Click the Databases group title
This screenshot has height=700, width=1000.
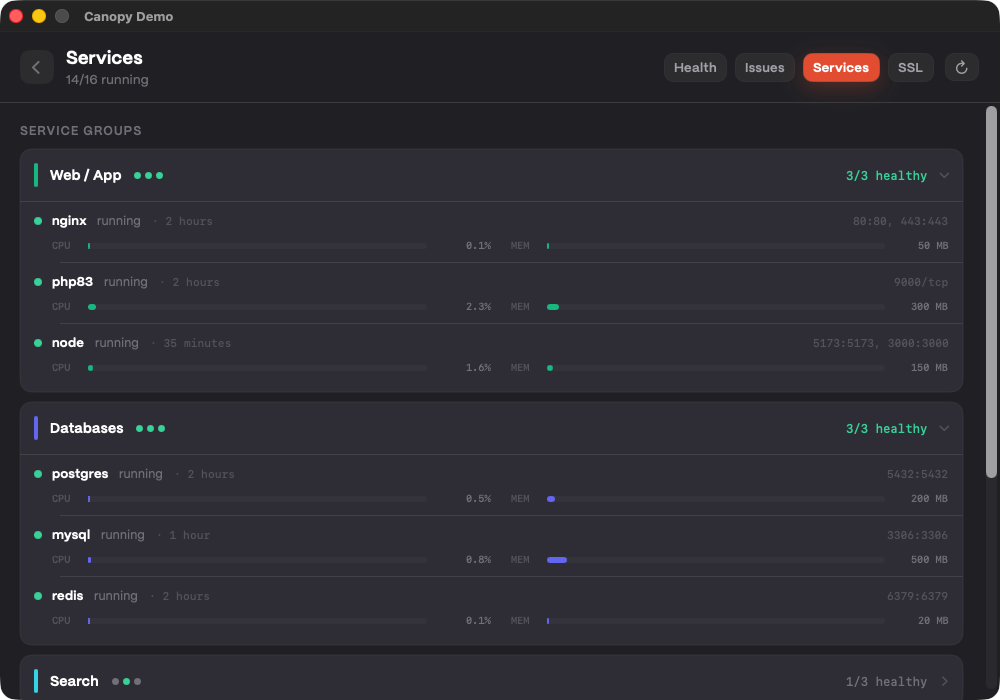point(87,428)
